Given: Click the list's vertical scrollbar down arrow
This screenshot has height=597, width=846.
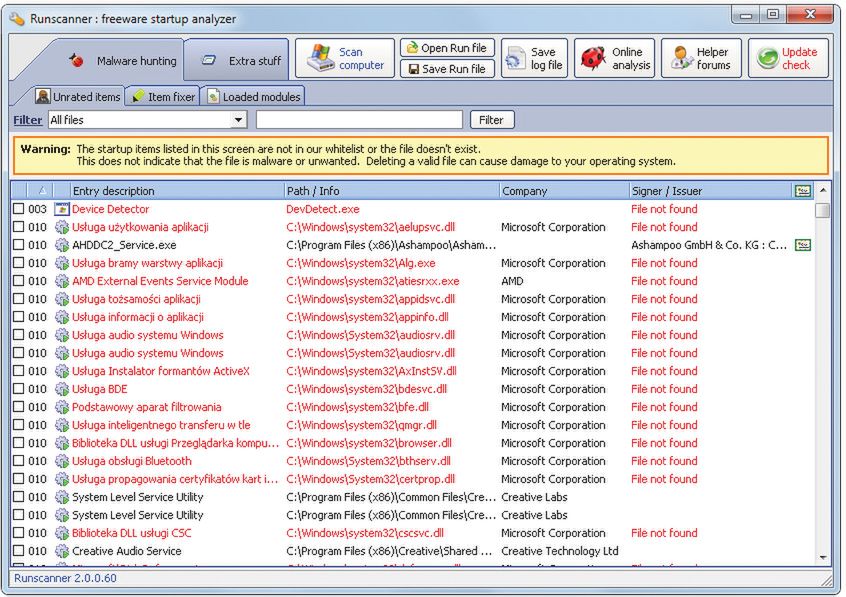Looking at the screenshot, I should pyautogui.click(x=823, y=558).
